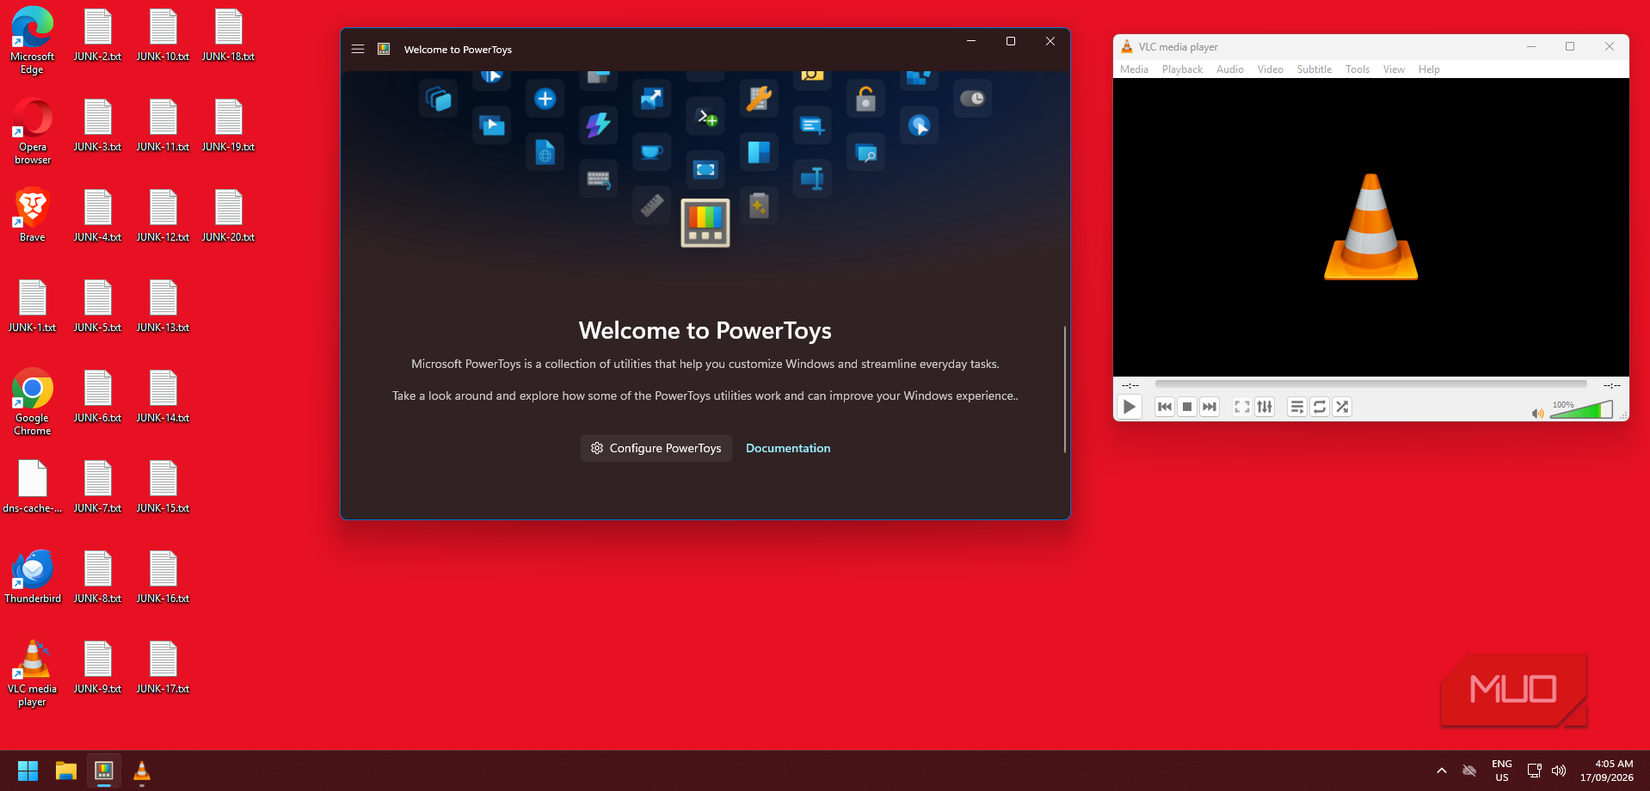The width and height of the screenshot is (1650, 791).
Task: Toggle the VLC playlist view
Action: [1297, 407]
